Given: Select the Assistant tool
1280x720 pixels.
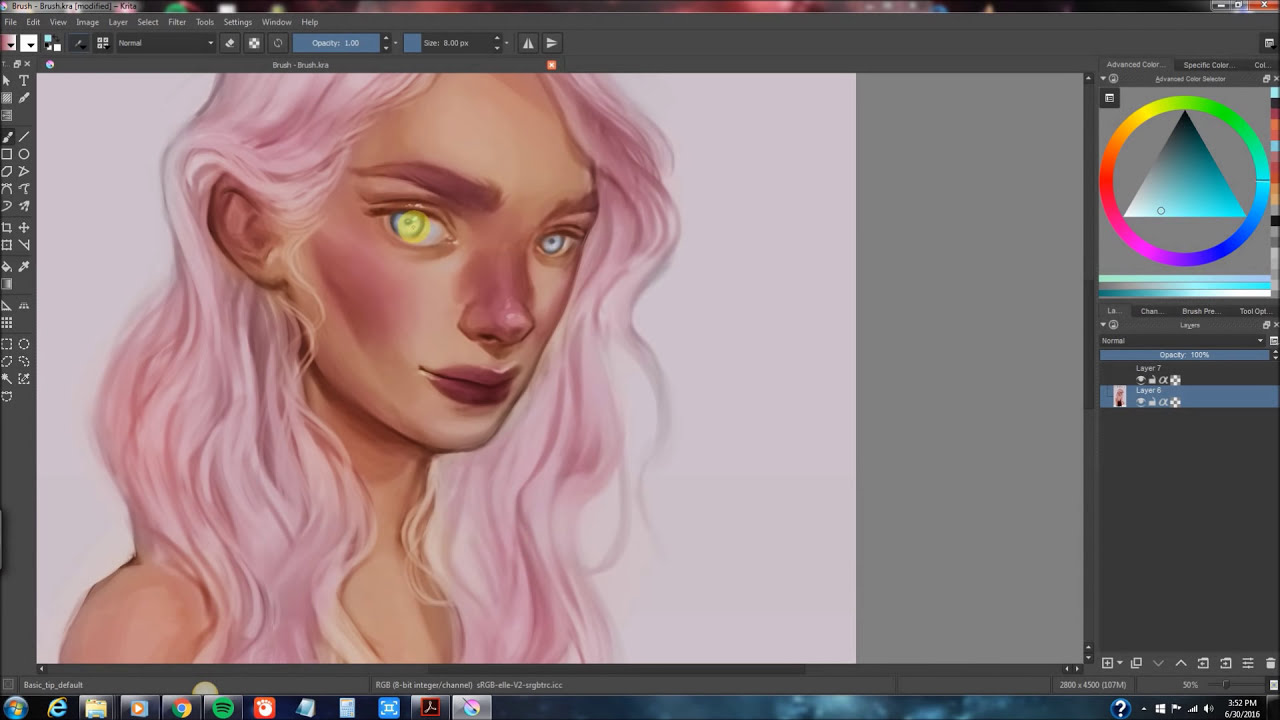Looking at the screenshot, I should pos(7,306).
